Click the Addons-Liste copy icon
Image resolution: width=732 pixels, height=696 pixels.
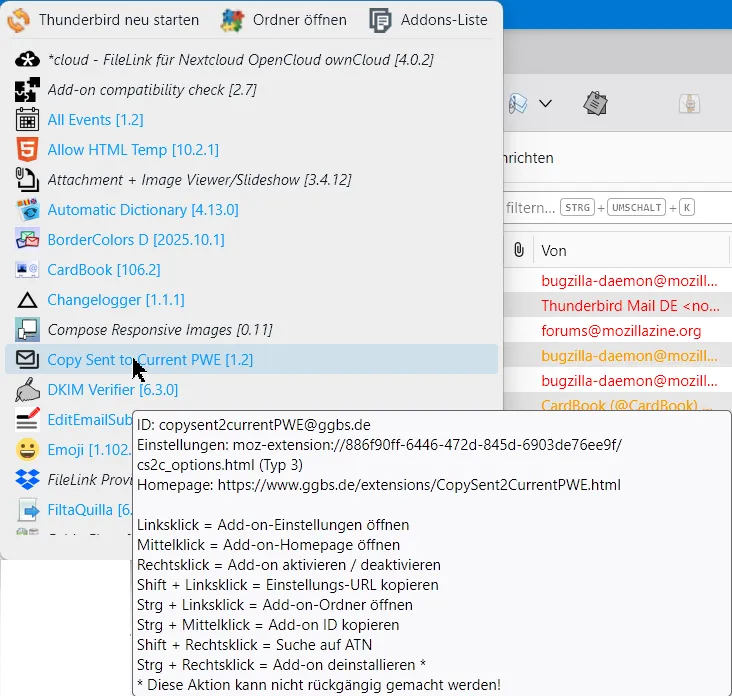tap(380, 20)
